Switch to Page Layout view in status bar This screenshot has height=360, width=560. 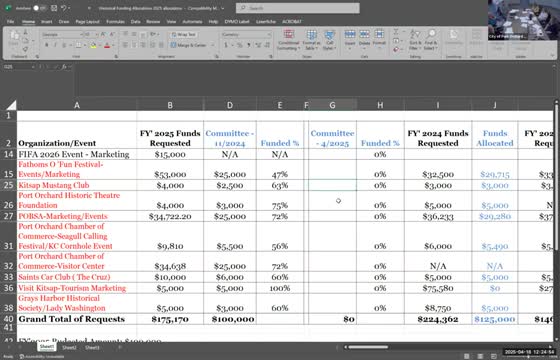click(x=480, y=356)
